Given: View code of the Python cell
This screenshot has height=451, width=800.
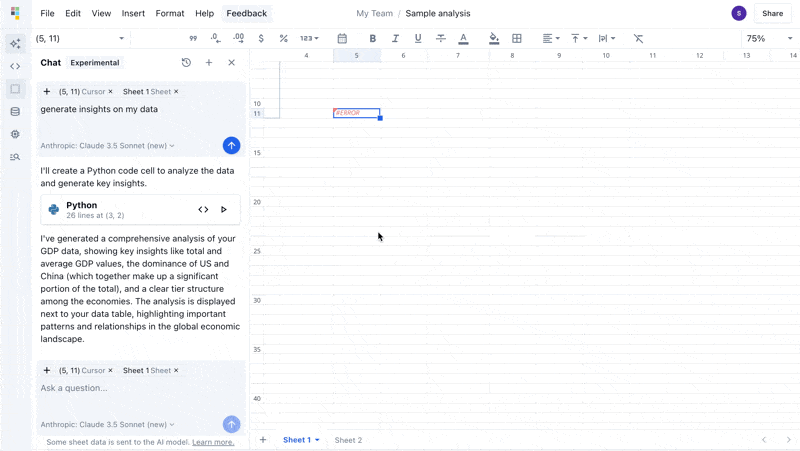Looking at the screenshot, I should click(x=203, y=210).
